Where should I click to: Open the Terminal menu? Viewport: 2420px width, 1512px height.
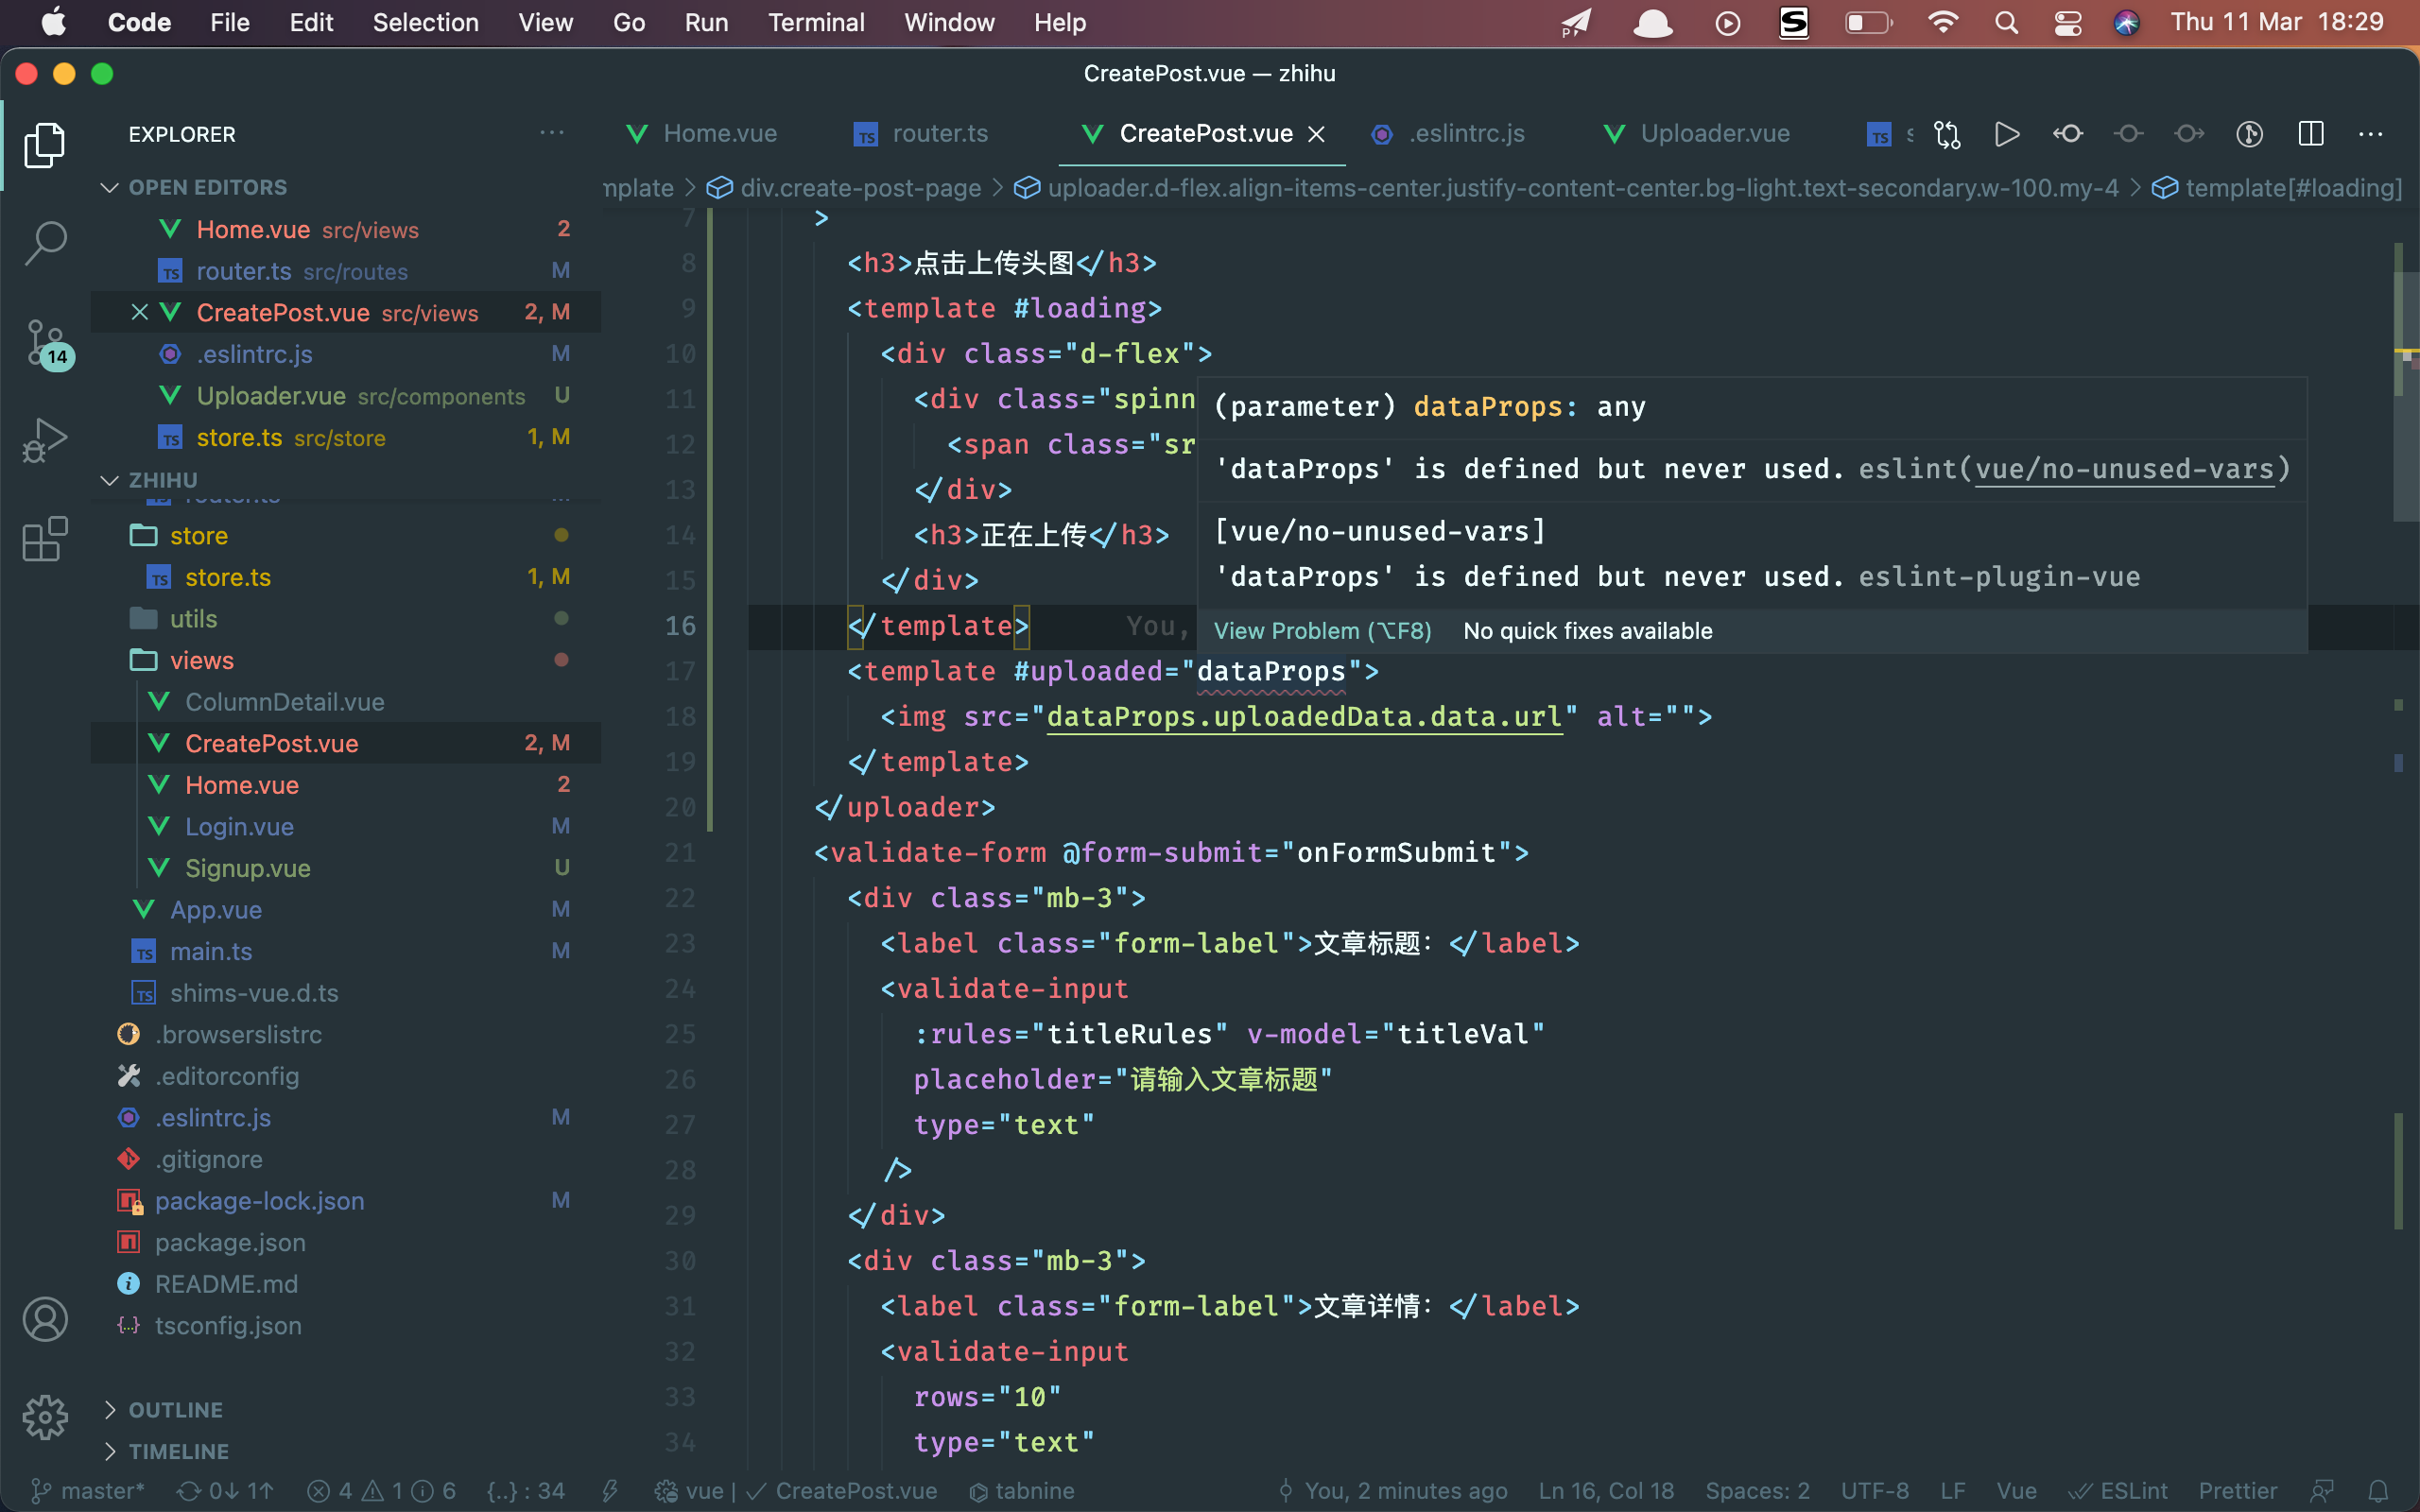coord(816,22)
